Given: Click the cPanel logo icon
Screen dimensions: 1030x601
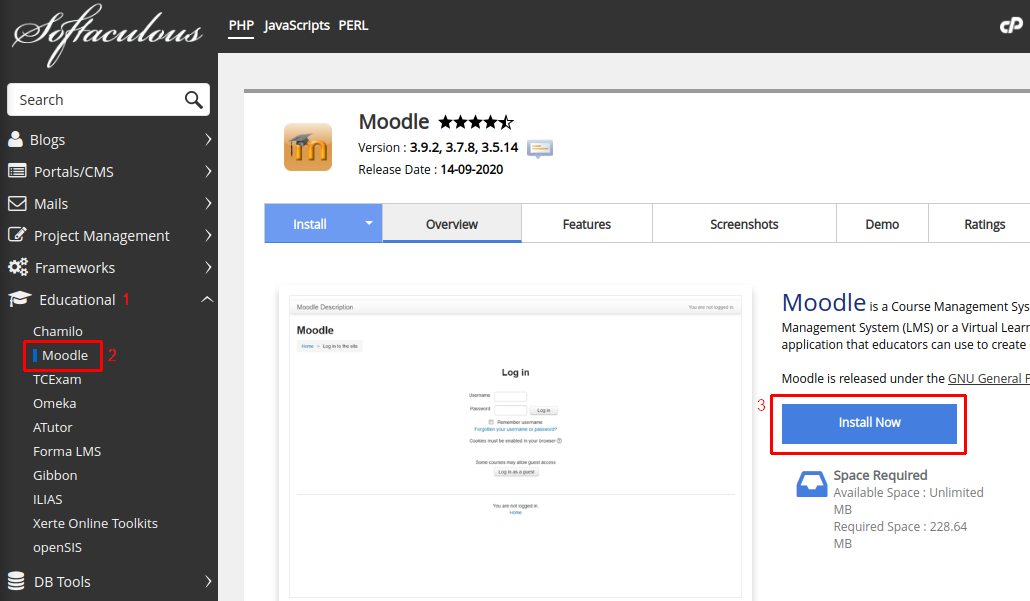Looking at the screenshot, I should [x=1011, y=26].
